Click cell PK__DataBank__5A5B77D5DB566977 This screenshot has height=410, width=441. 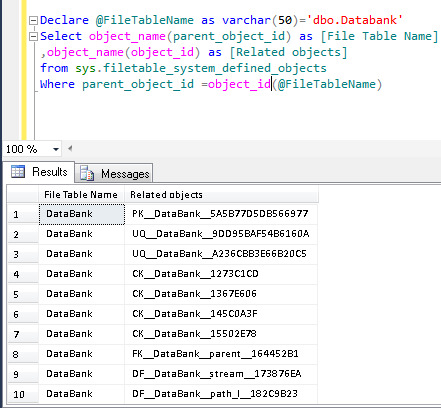tap(221, 214)
